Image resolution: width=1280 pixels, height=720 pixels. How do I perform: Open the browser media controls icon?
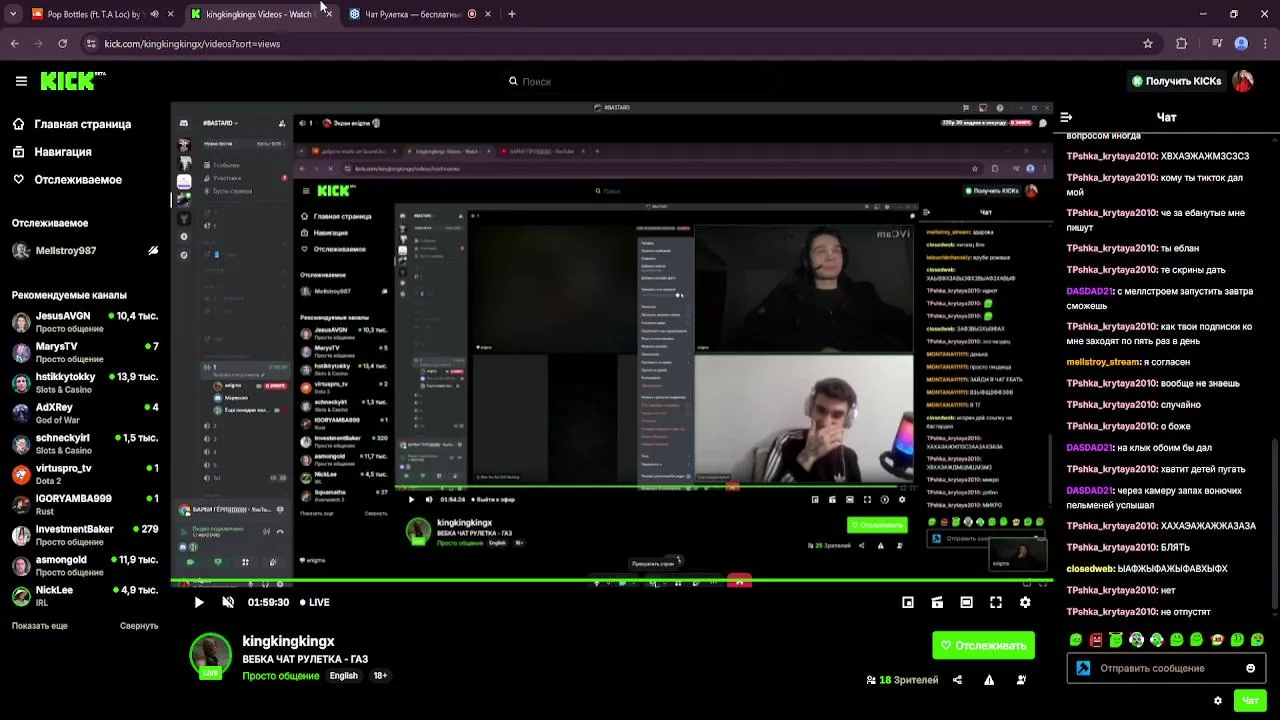(x=1217, y=44)
